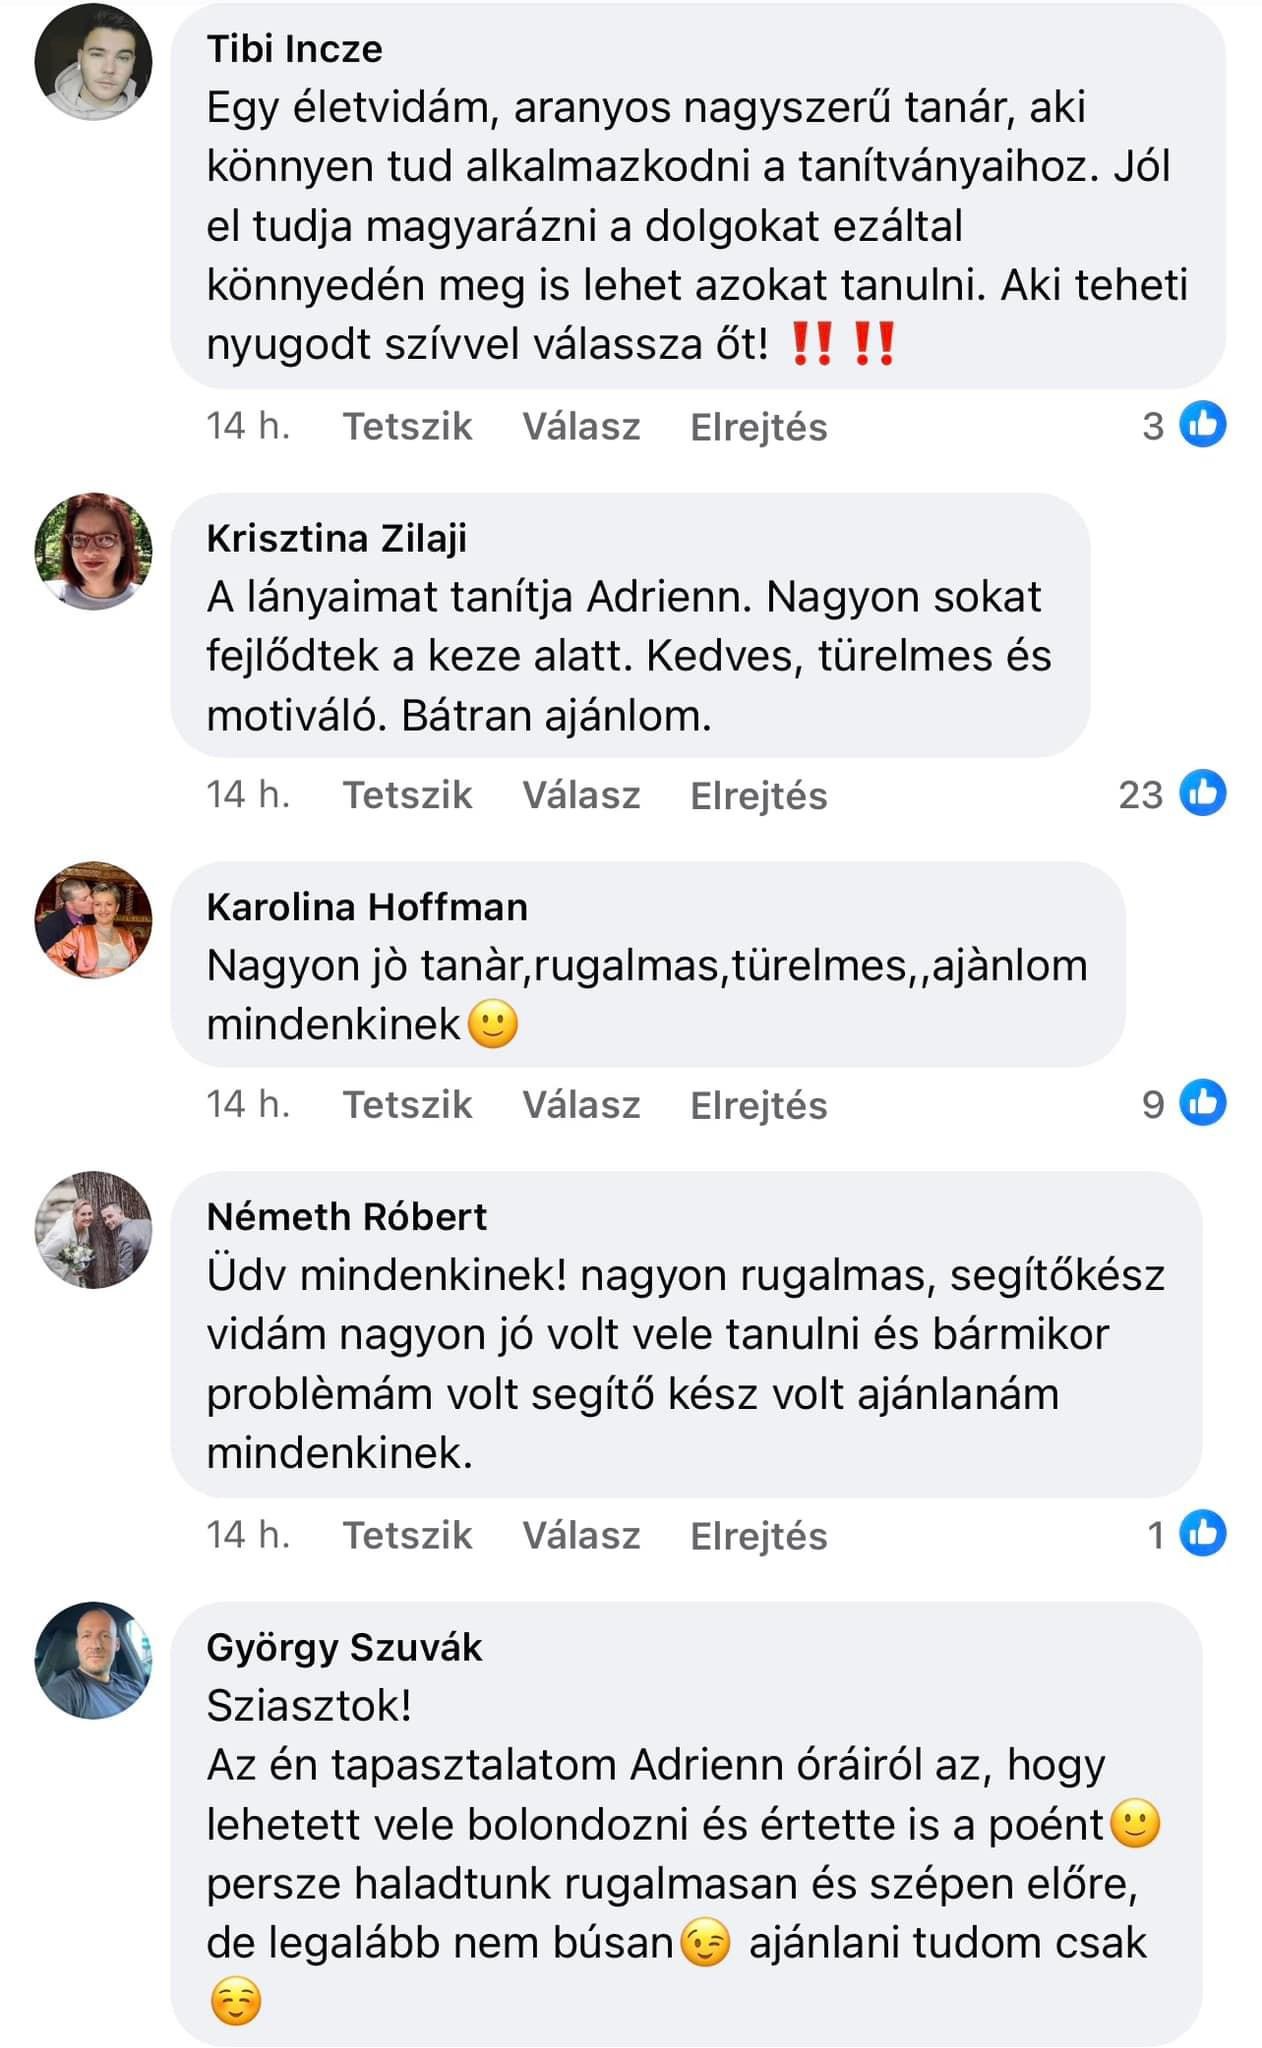Reply to Tibi Incze's comment via Válasz
This screenshot has height=2048, width=1262.
[x=581, y=427]
